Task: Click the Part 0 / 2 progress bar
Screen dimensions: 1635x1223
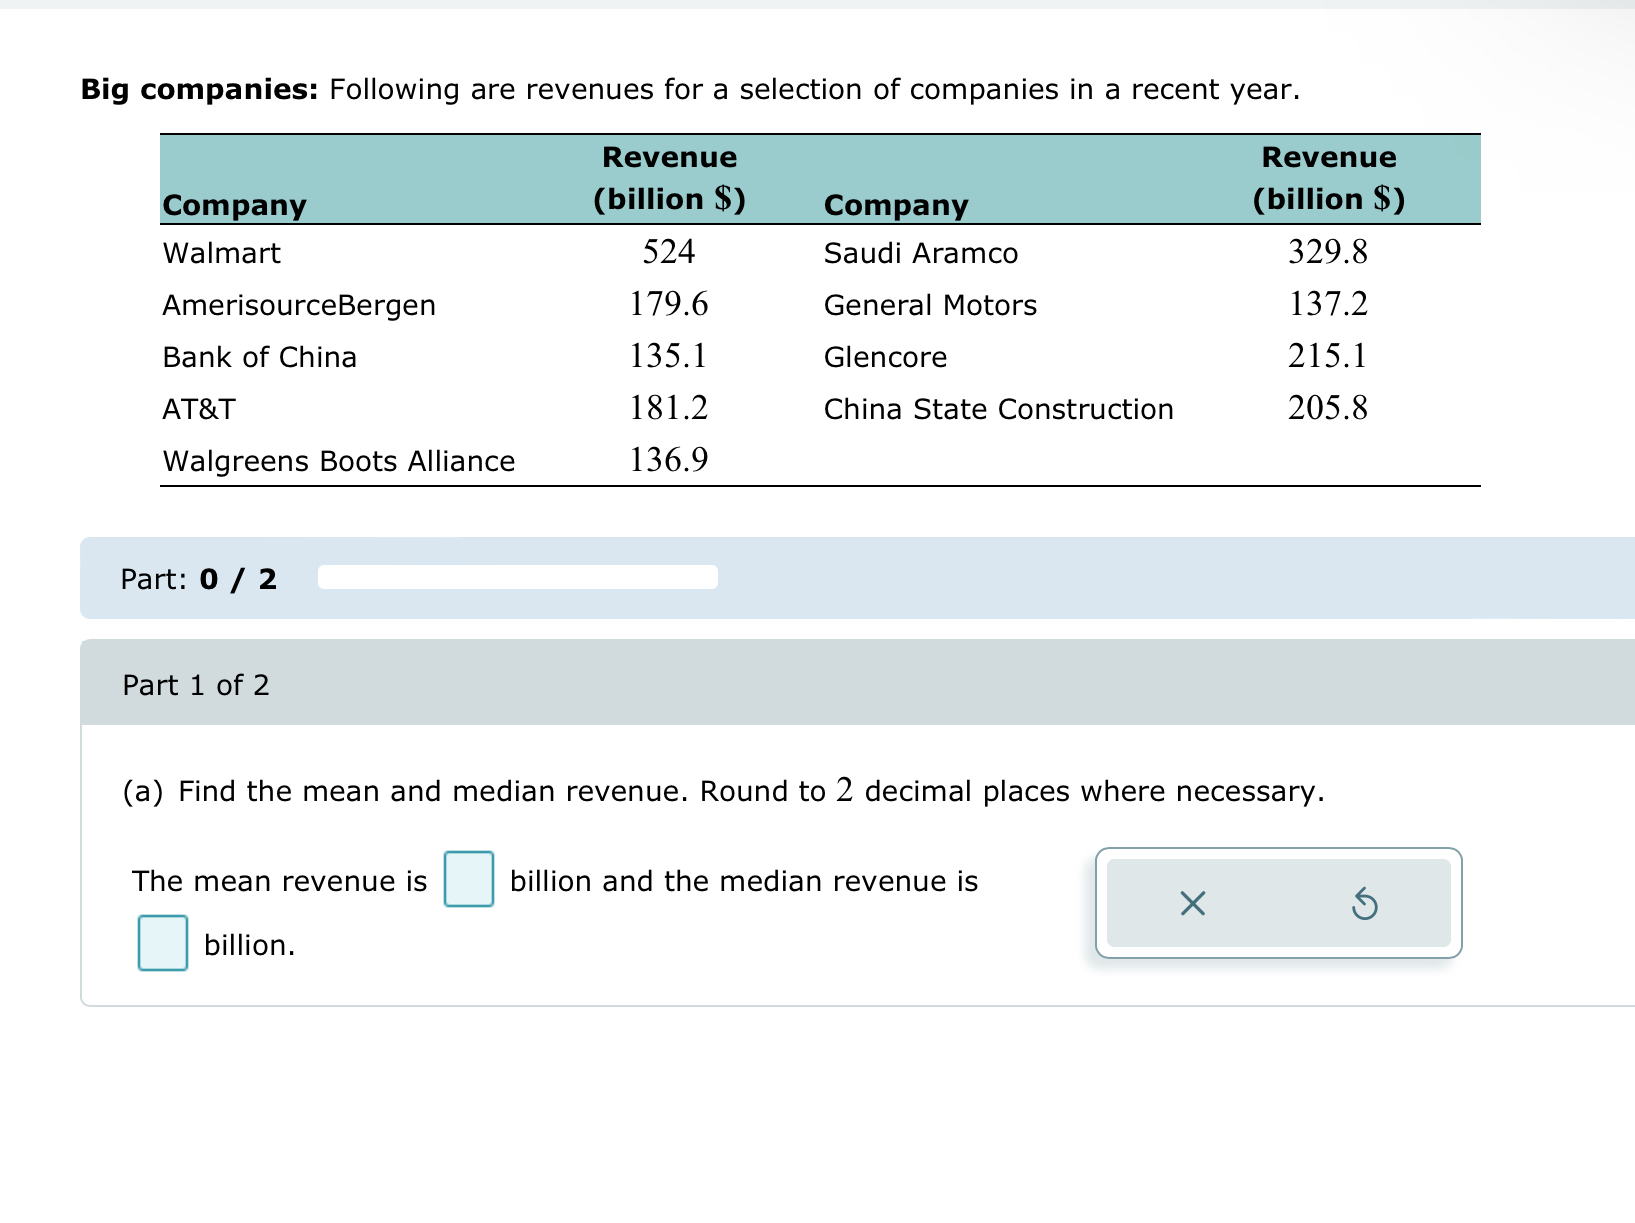Action: pos(518,577)
